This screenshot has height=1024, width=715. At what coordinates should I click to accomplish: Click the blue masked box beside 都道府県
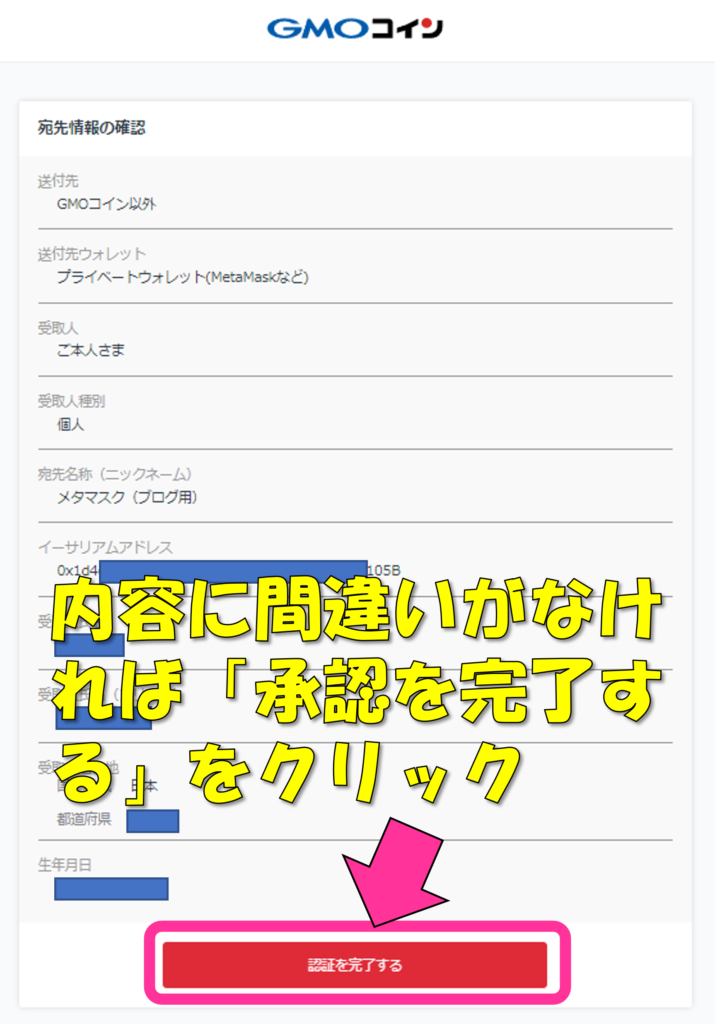pyautogui.click(x=153, y=821)
